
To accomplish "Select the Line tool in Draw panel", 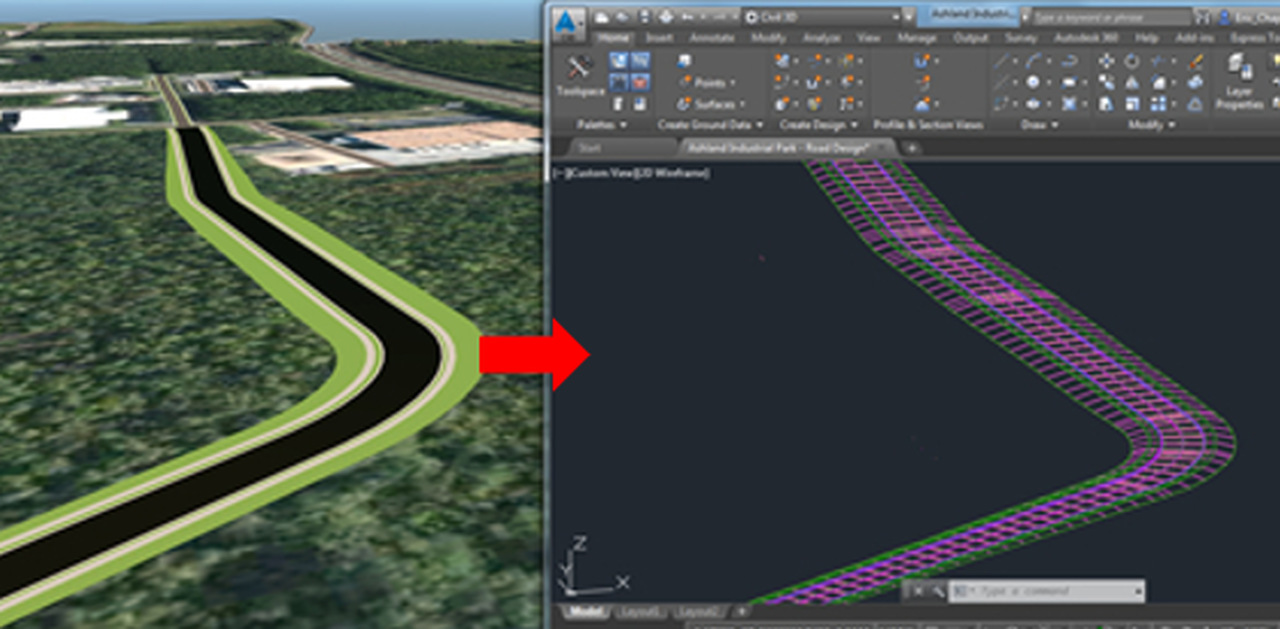I will pyautogui.click(x=1001, y=62).
